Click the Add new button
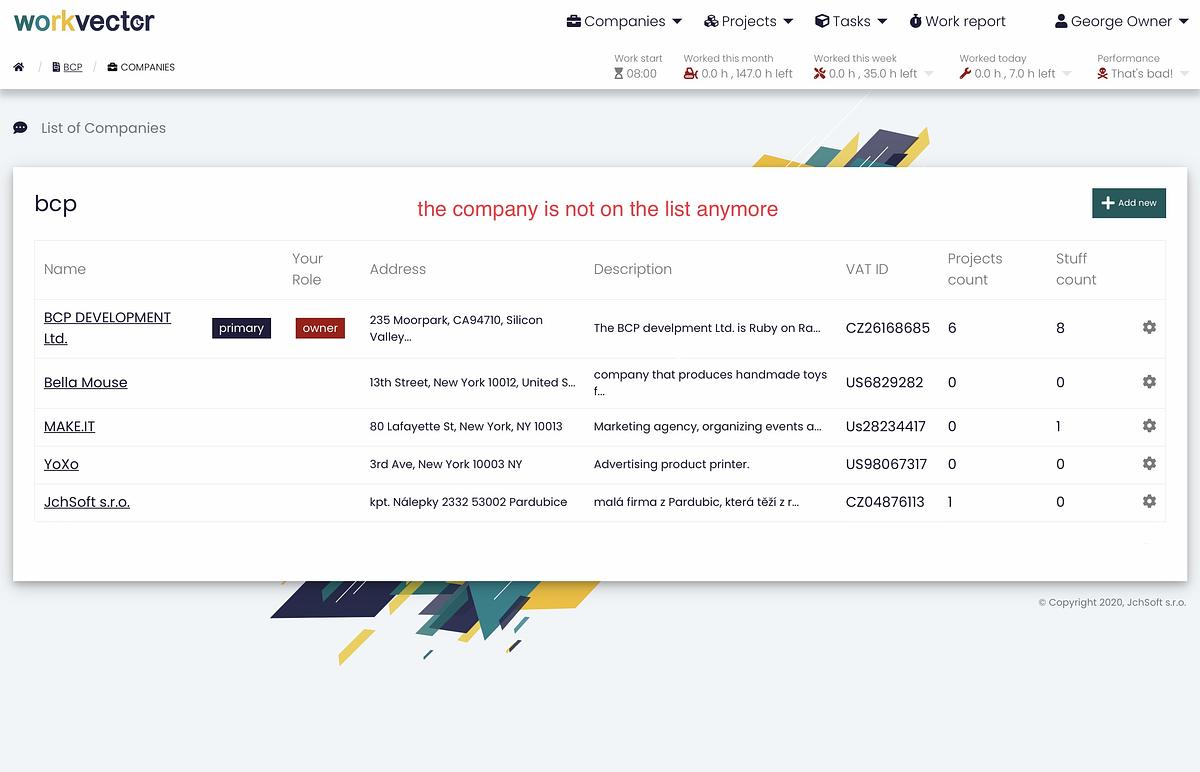 click(1128, 203)
